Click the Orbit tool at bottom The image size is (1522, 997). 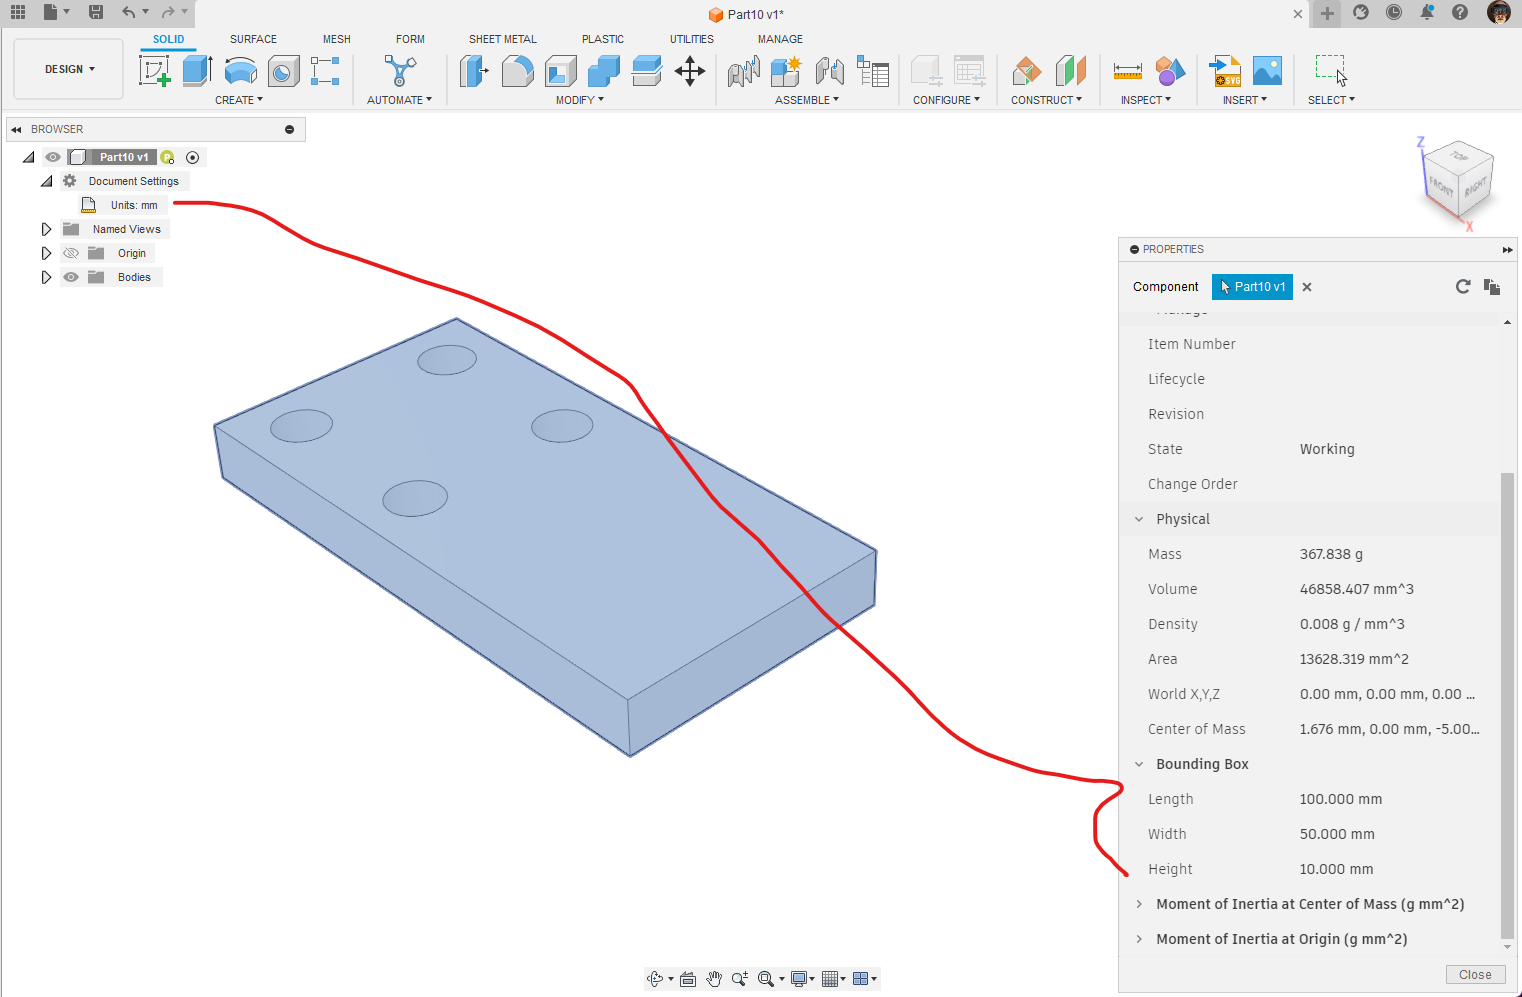pyautogui.click(x=656, y=978)
